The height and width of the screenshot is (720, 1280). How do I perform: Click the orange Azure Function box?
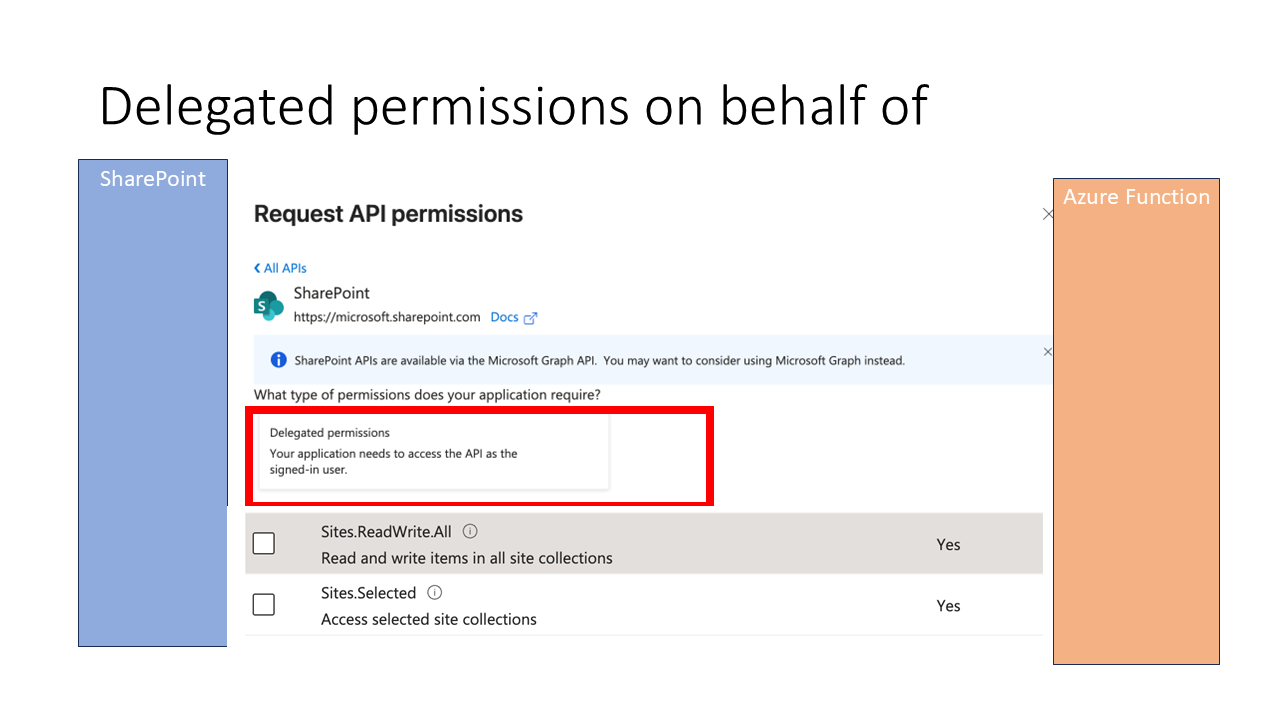click(1136, 421)
